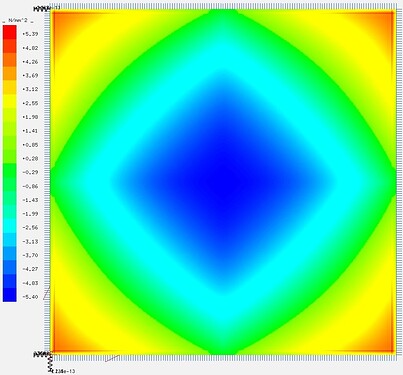Click the legend value +3.69

[30, 76]
